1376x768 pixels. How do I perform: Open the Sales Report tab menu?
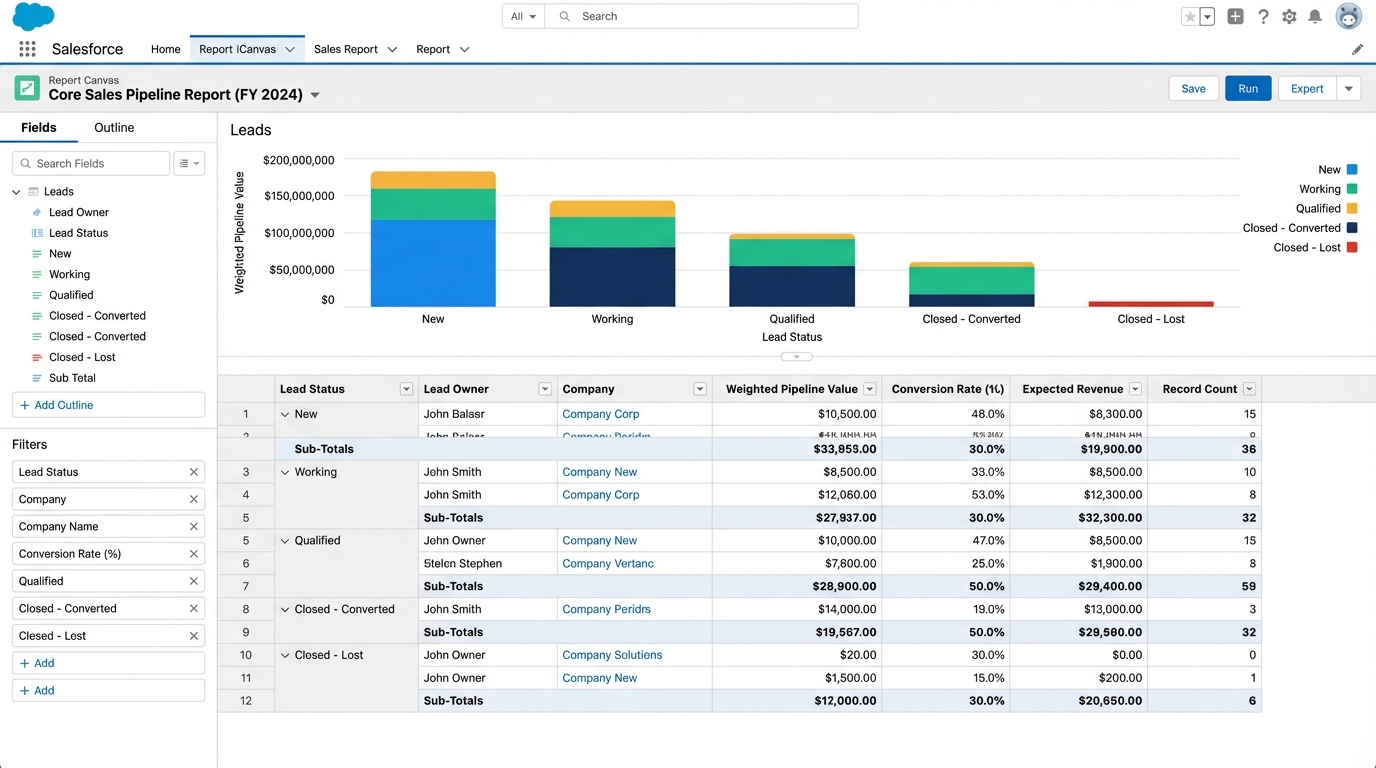pyautogui.click(x=391, y=49)
